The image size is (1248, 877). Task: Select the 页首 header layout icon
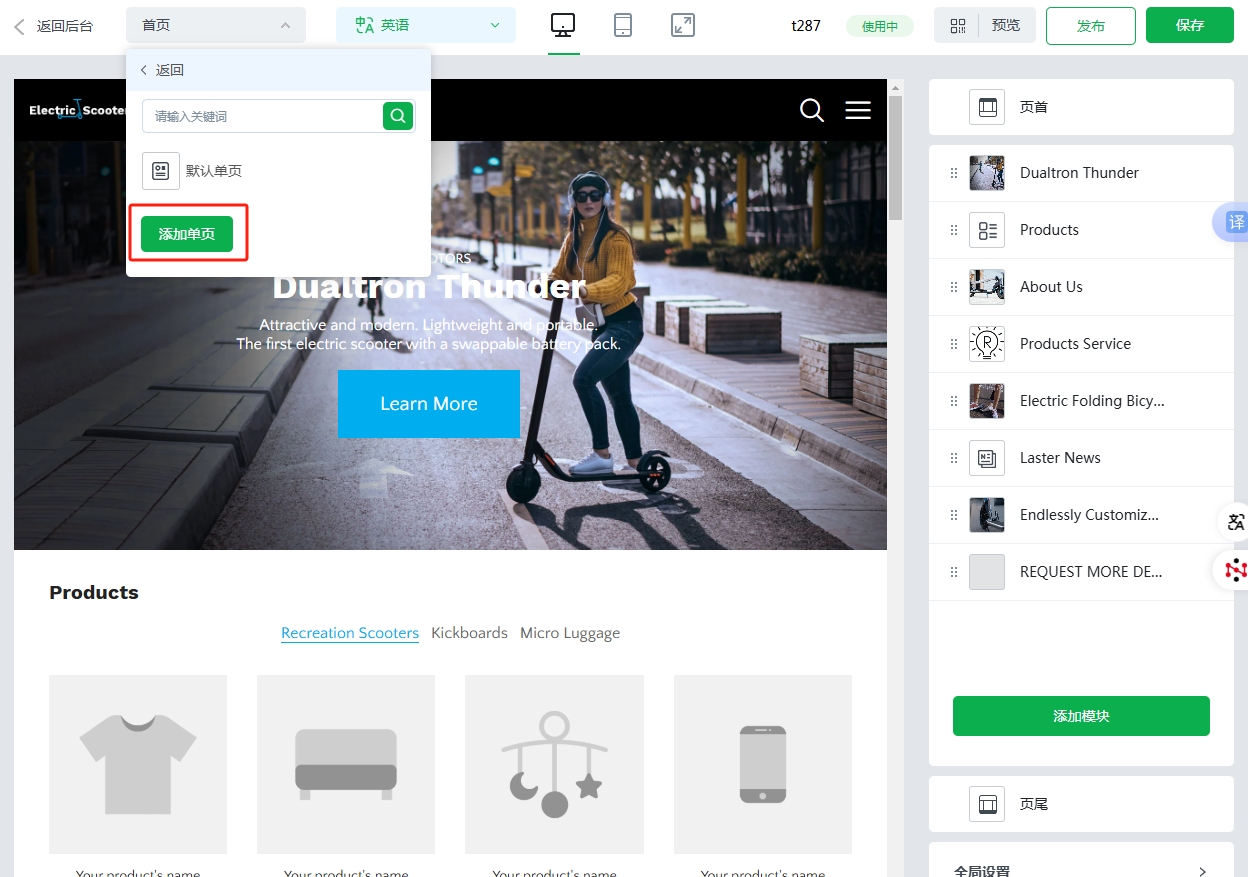(987, 107)
